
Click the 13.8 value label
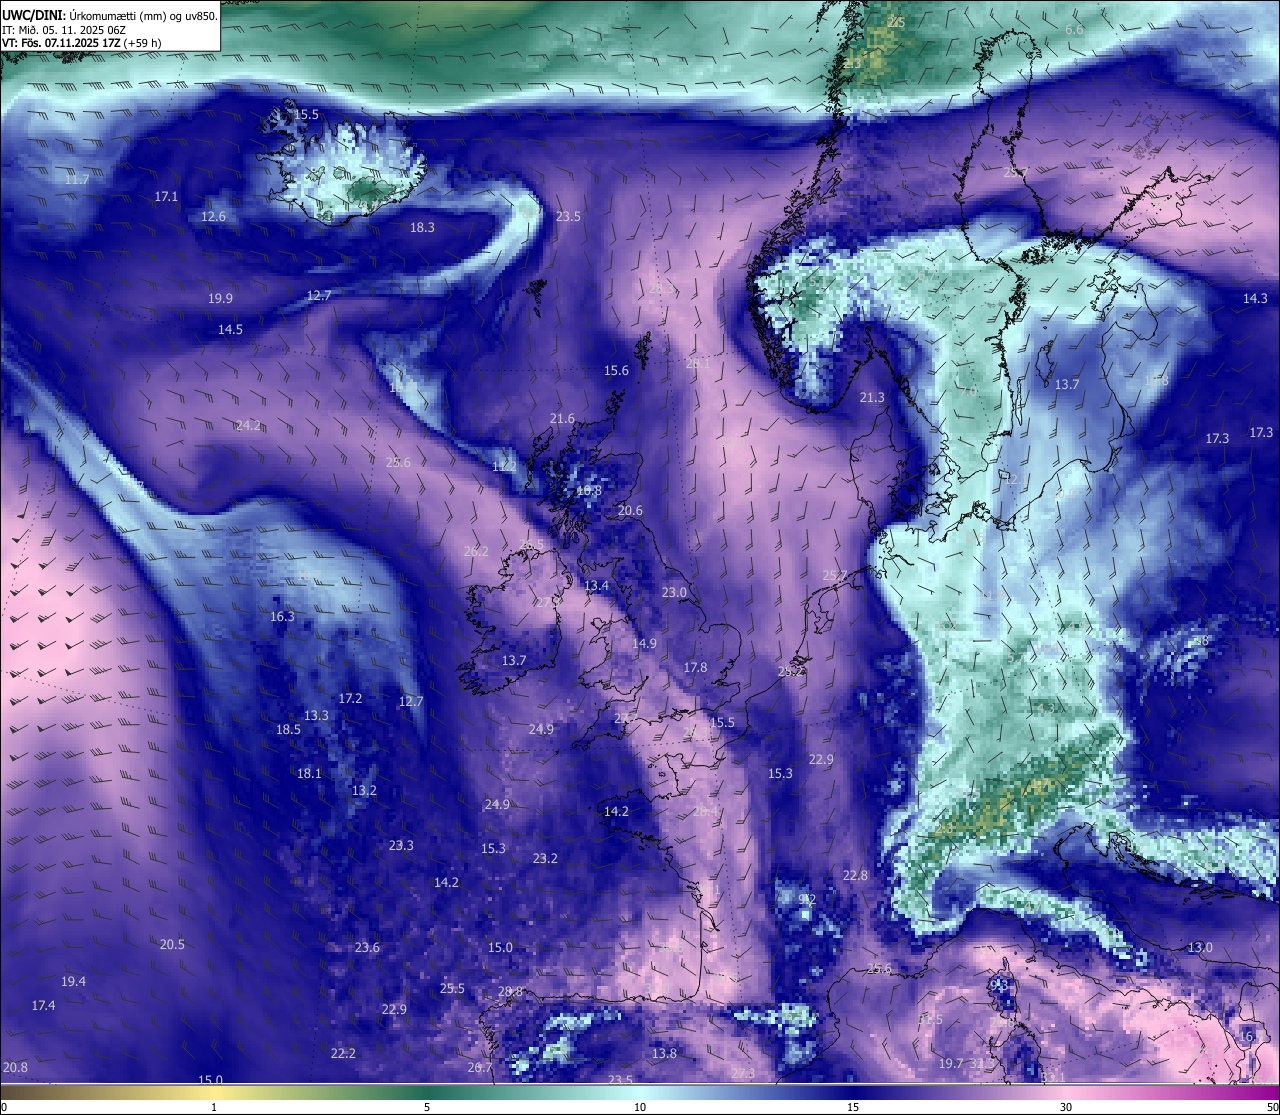[x=664, y=1054]
